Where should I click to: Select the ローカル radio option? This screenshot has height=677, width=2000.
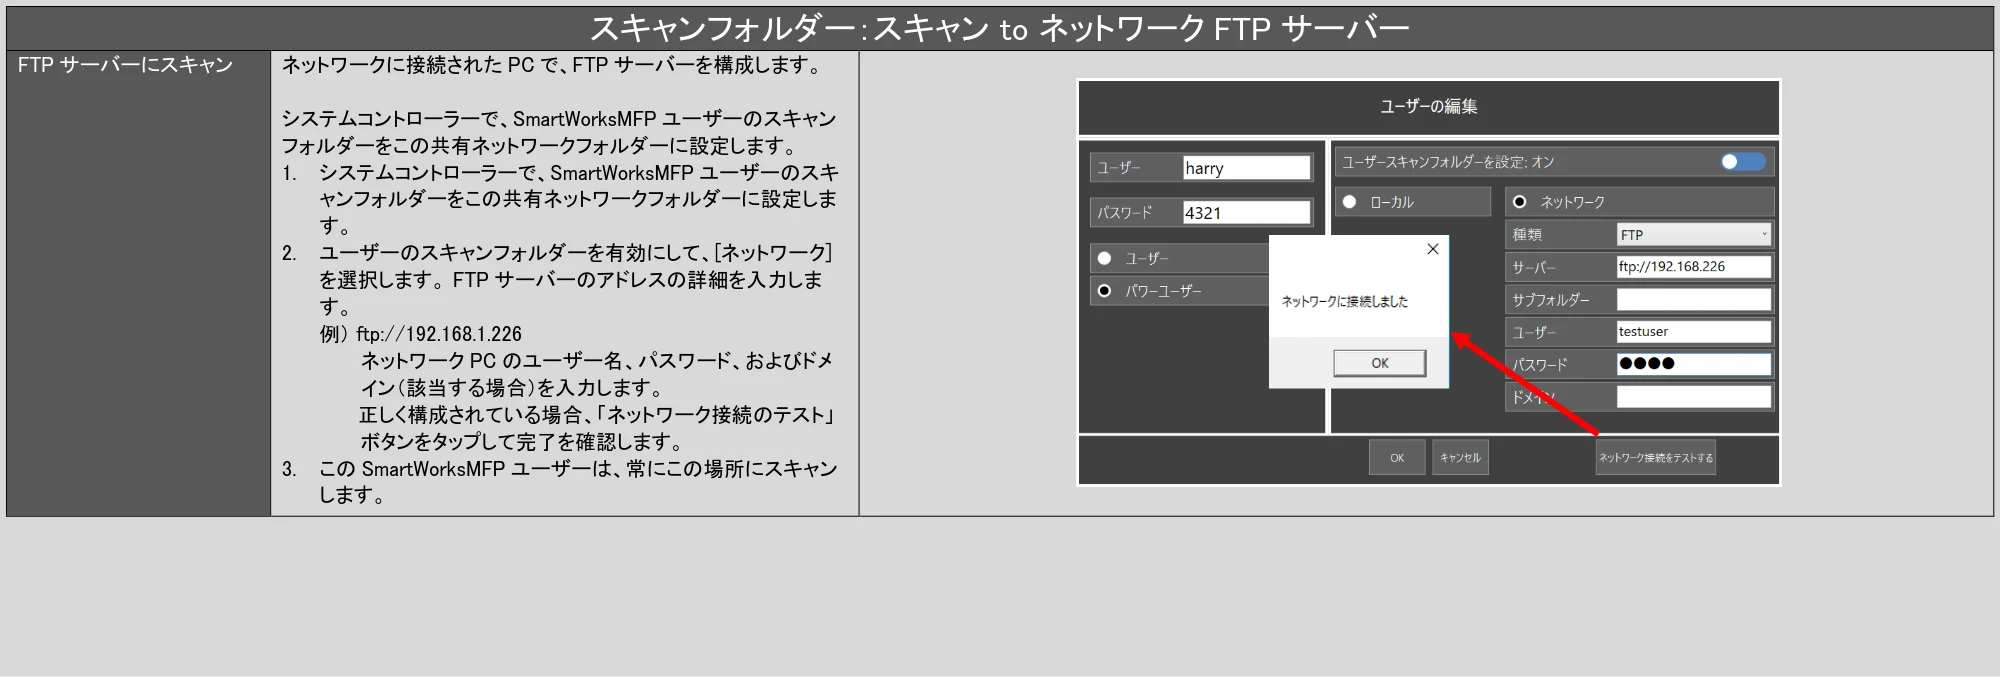point(1349,202)
